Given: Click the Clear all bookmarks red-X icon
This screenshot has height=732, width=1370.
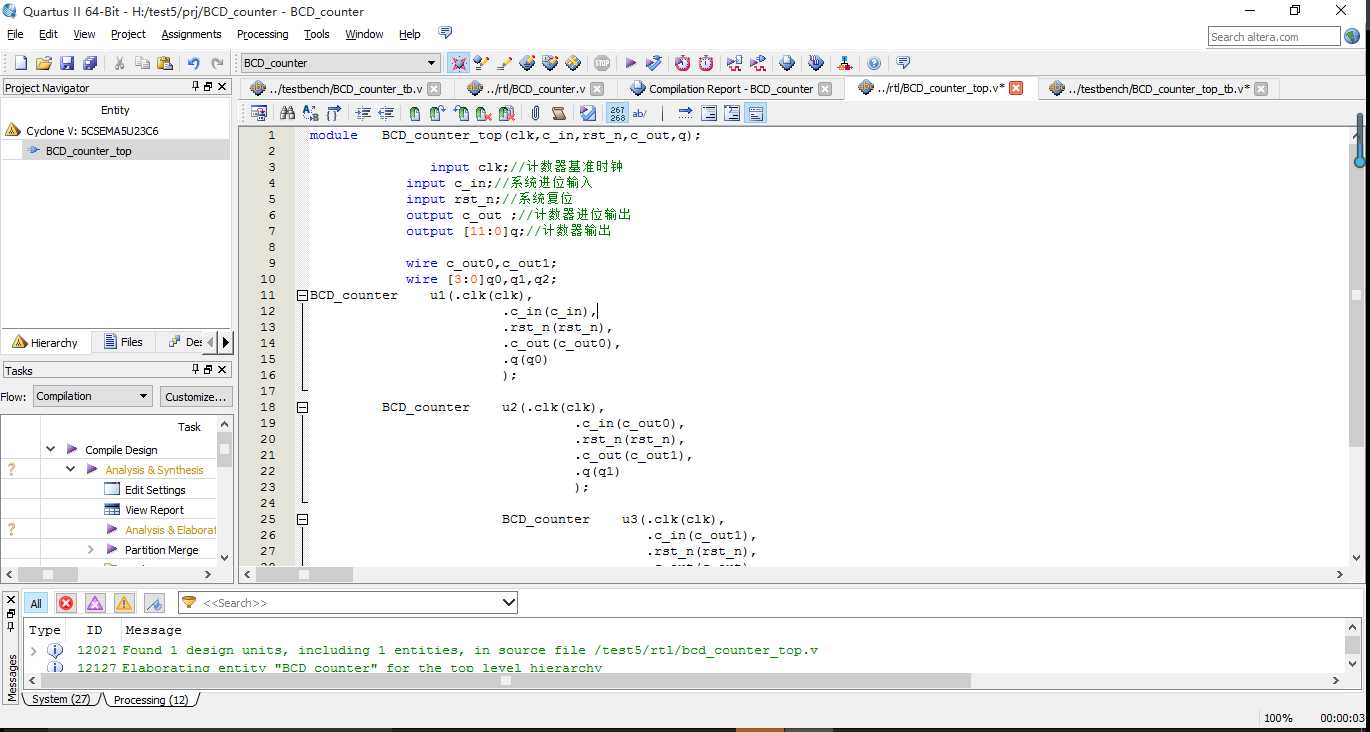Looking at the screenshot, I should point(507,113).
